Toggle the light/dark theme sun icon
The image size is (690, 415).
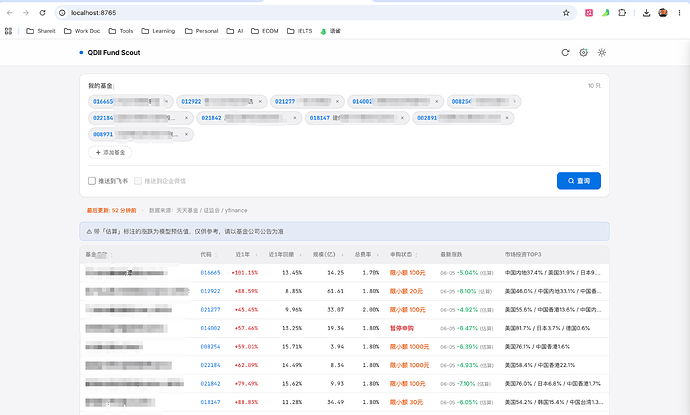(602, 52)
